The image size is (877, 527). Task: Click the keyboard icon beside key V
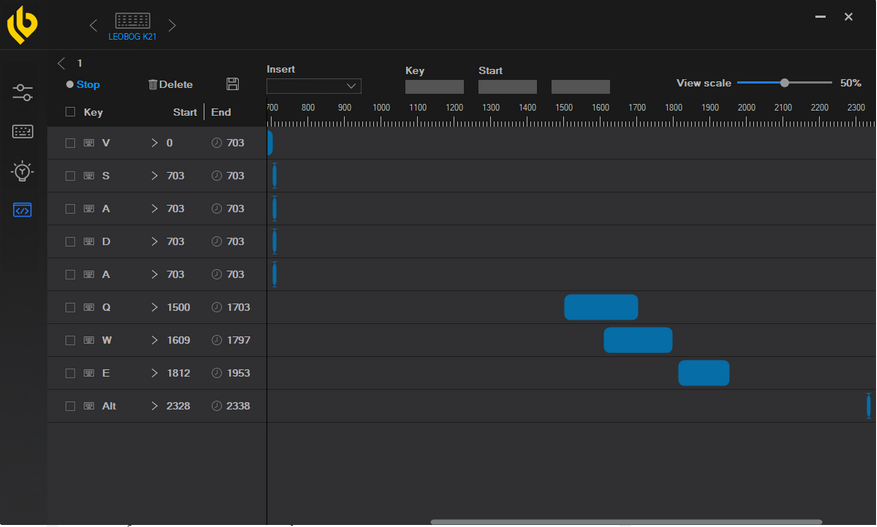[89, 143]
